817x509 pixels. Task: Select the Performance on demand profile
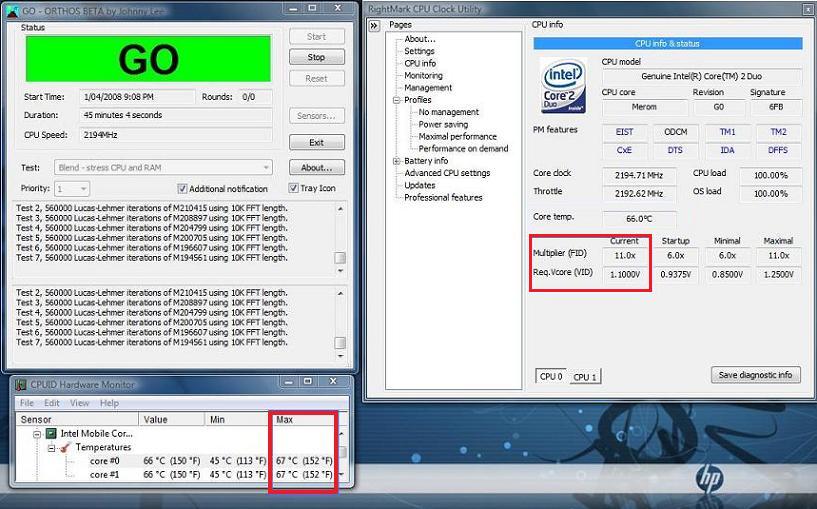tap(463, 148)
